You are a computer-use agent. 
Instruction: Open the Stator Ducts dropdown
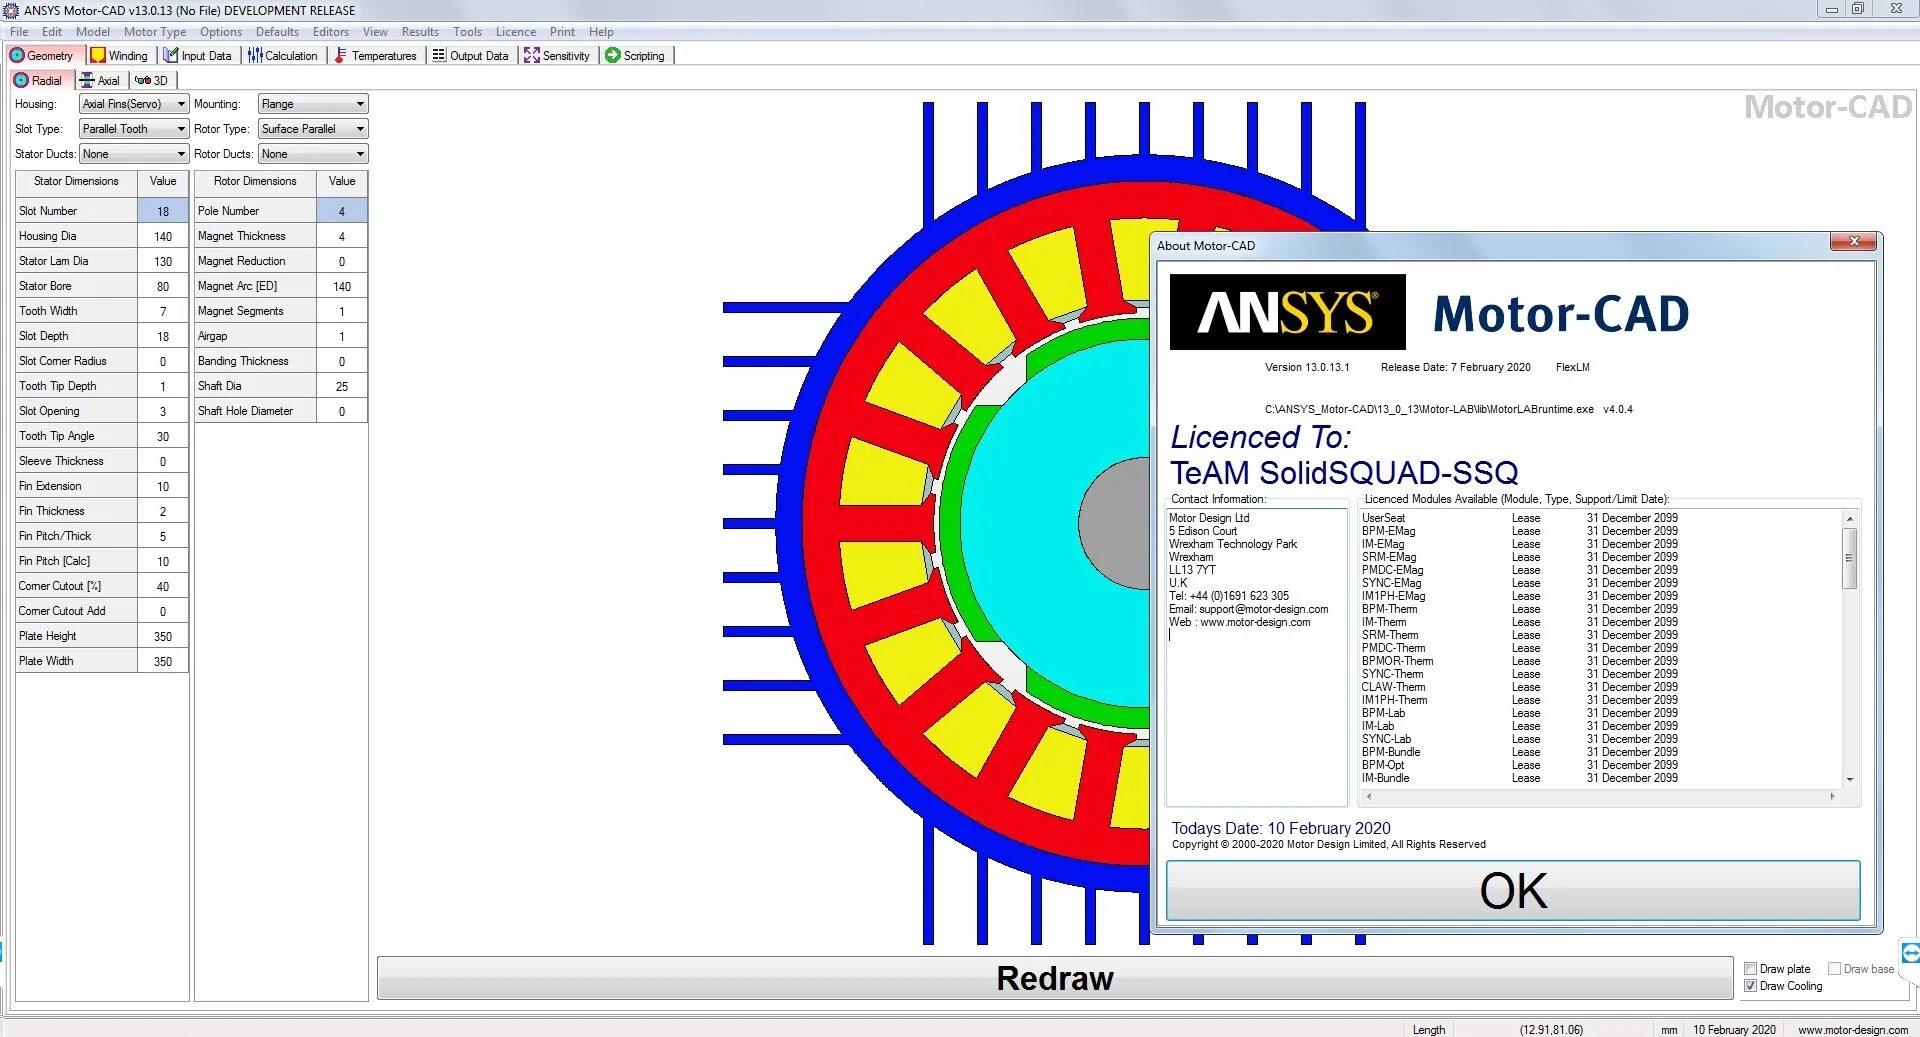[x=134, y=154]
